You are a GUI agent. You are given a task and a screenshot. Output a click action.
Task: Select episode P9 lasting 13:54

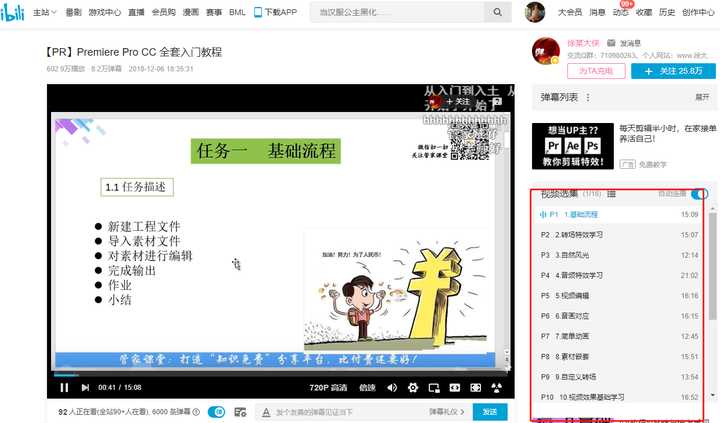[x=620, y=377]
